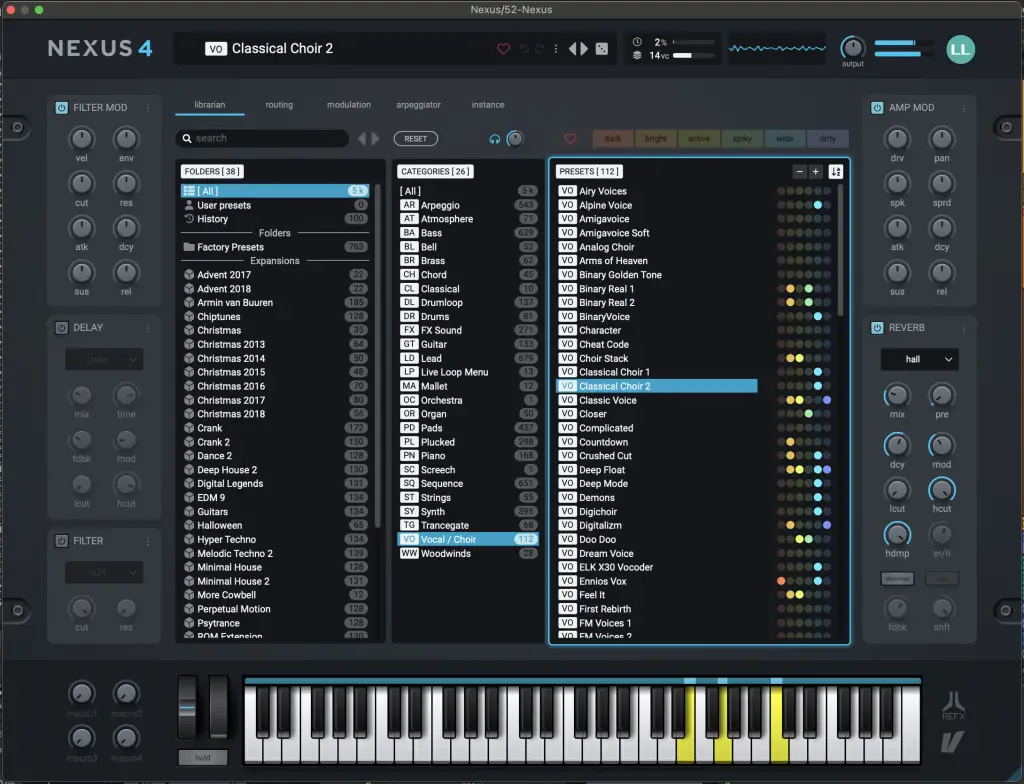Select the Strings category

click(x=468, y=498)
